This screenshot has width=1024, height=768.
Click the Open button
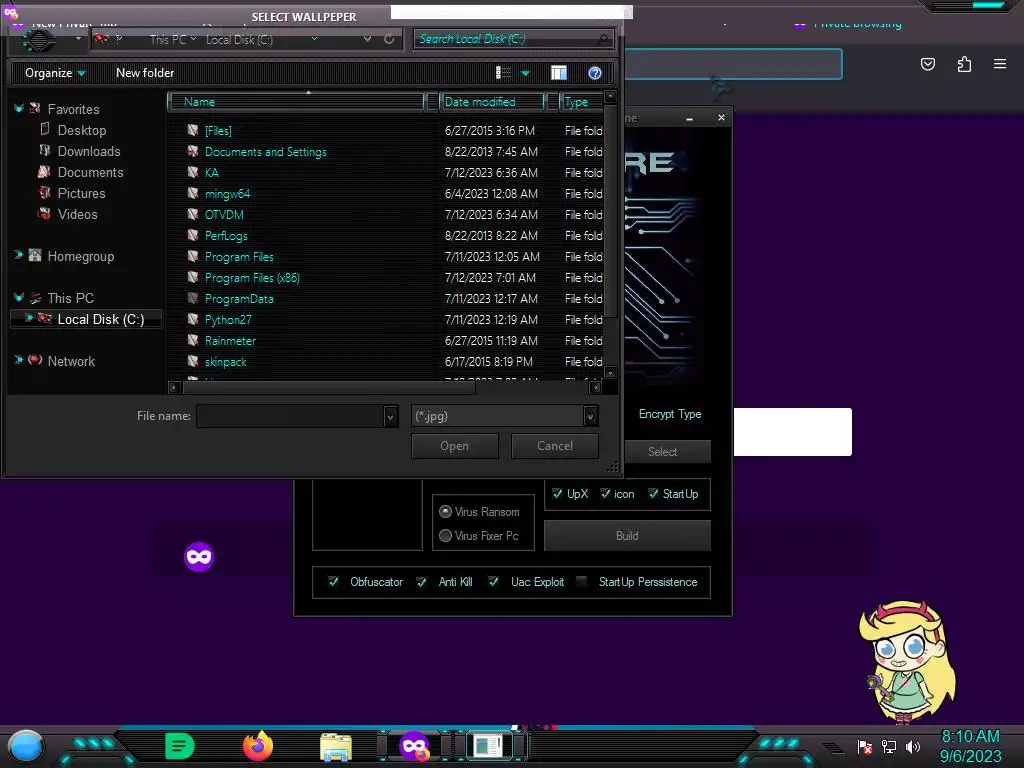point(455,446)
